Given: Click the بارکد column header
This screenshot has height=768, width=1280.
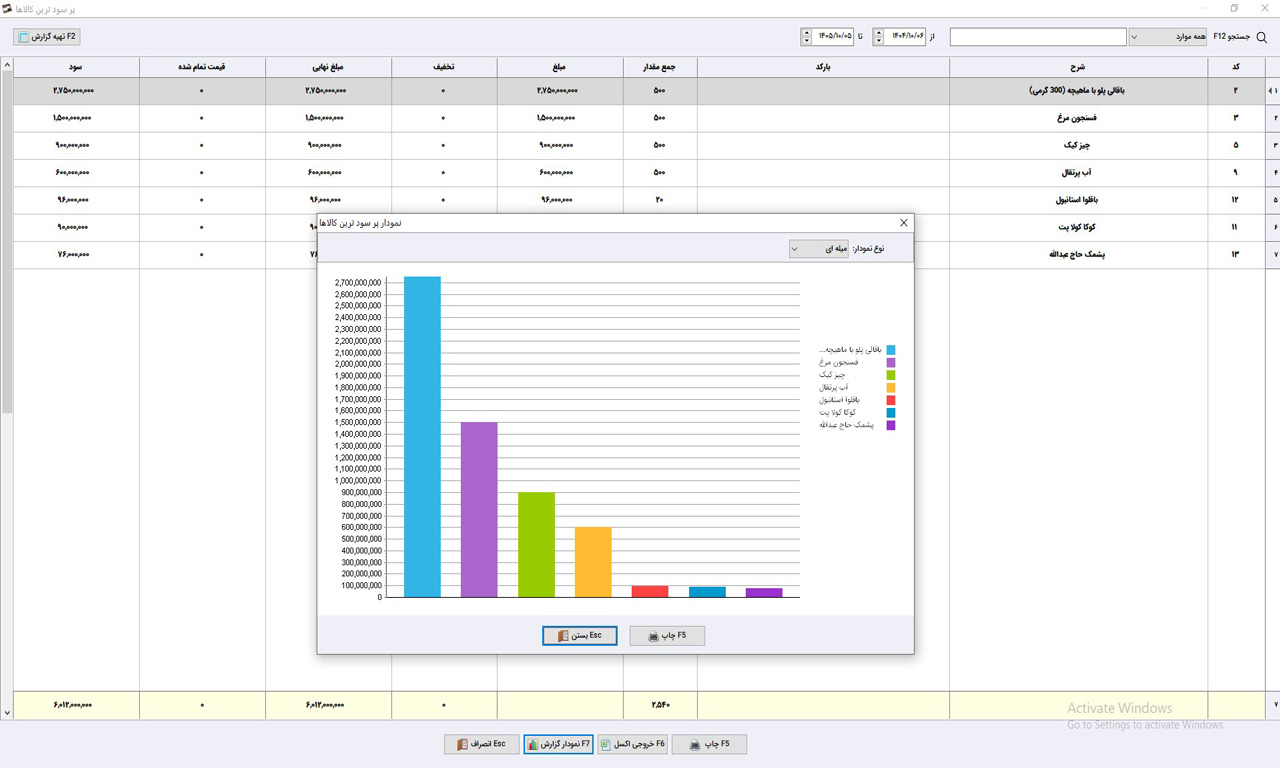Looking at the screenshot, I should click(823, 68).
